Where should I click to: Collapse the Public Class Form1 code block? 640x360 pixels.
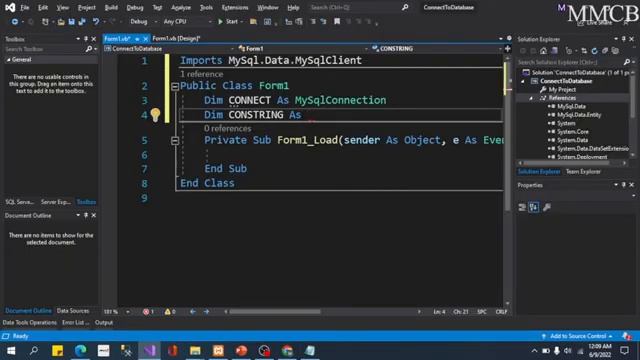tap(175, 86)
